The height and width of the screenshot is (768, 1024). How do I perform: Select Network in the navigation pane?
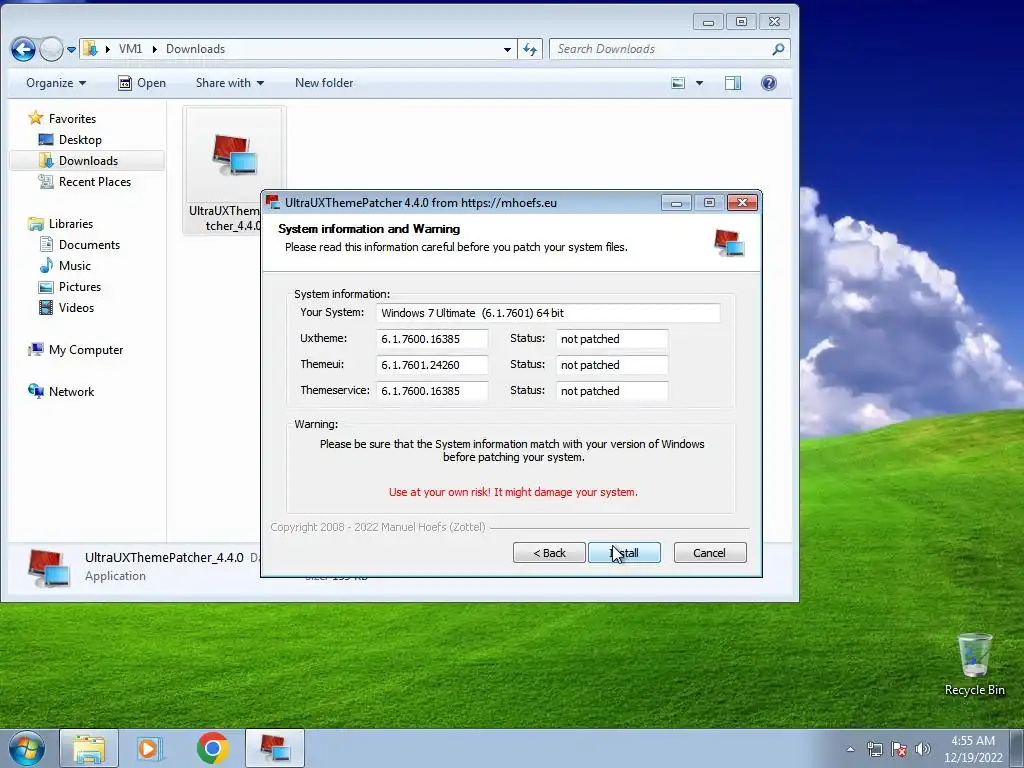point(71,392)
